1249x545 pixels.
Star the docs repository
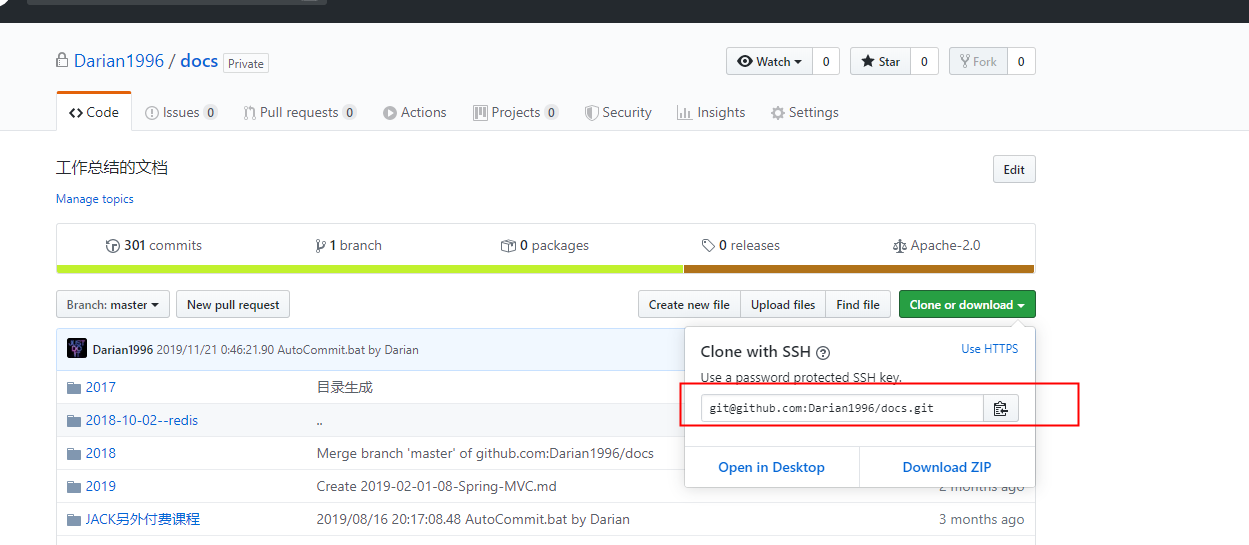coord(880,62)
